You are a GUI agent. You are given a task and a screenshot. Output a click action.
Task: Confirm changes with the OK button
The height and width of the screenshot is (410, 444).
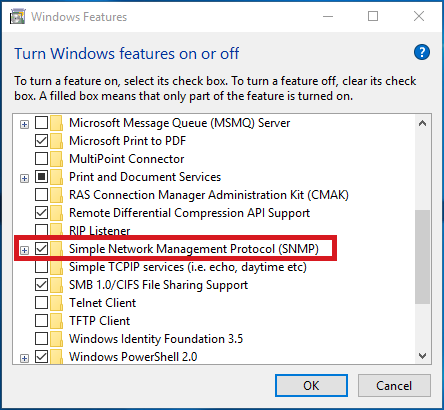[x=311, y=385]
